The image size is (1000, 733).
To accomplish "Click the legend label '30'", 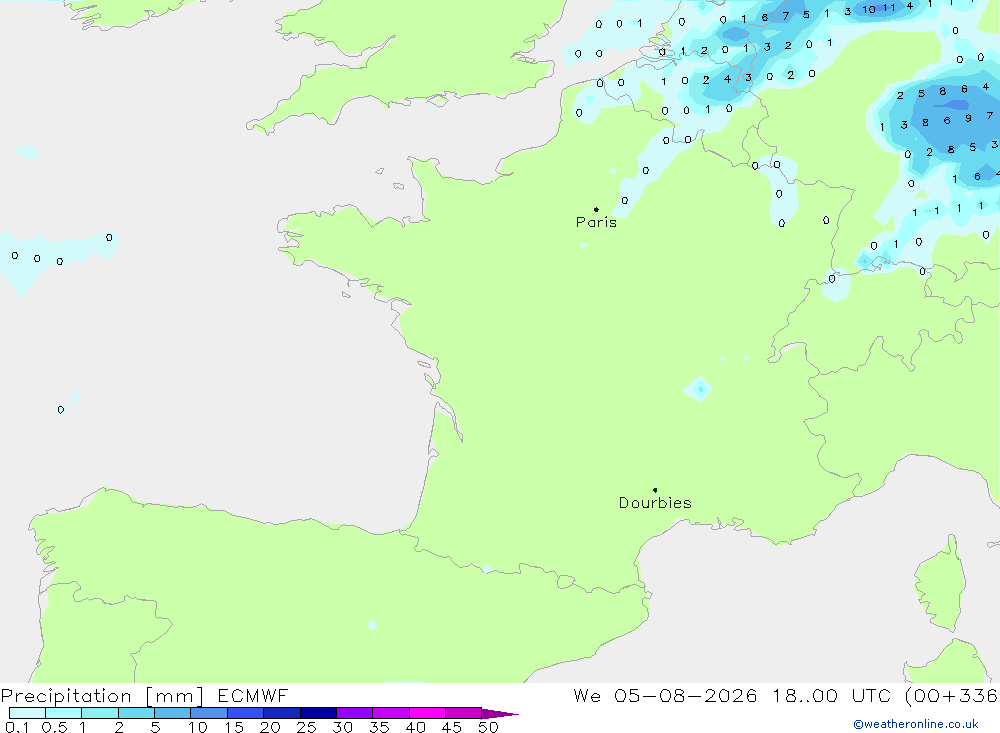I will click(x=342, y=727).
